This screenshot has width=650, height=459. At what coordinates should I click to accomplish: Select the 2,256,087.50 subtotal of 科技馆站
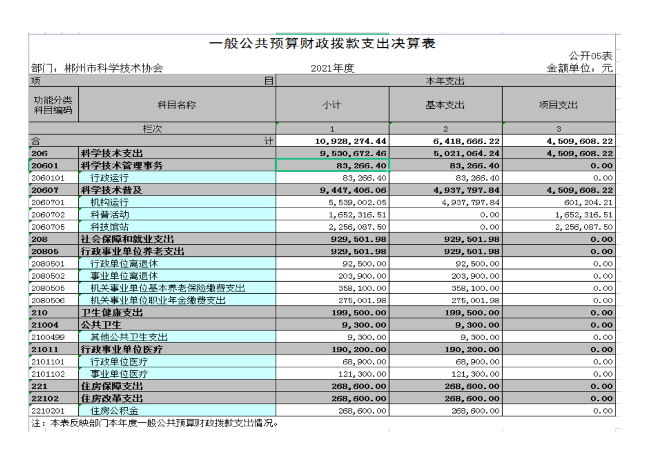pyautogui.click(x=332, y=227)
